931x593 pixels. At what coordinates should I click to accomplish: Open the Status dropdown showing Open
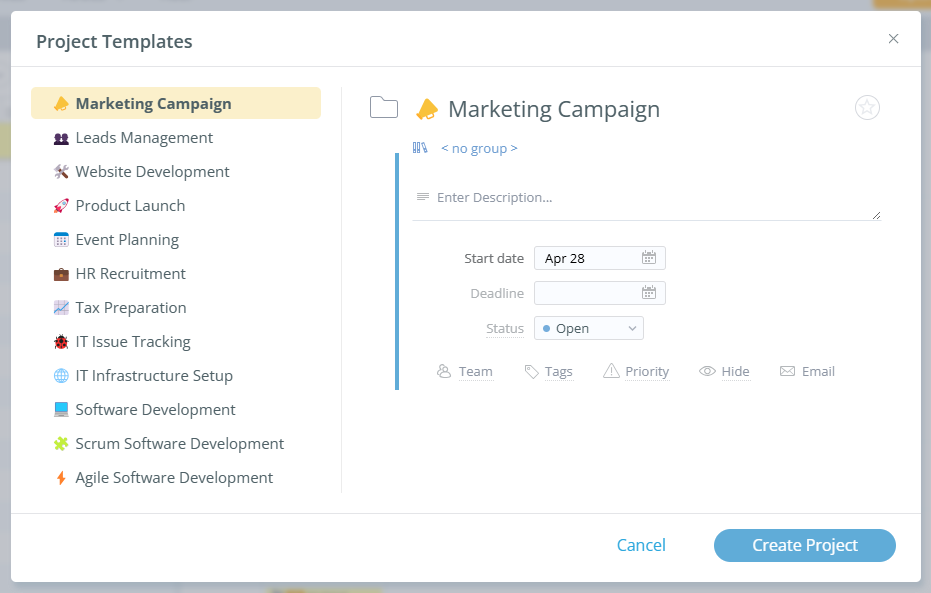(x=588, y=327)
